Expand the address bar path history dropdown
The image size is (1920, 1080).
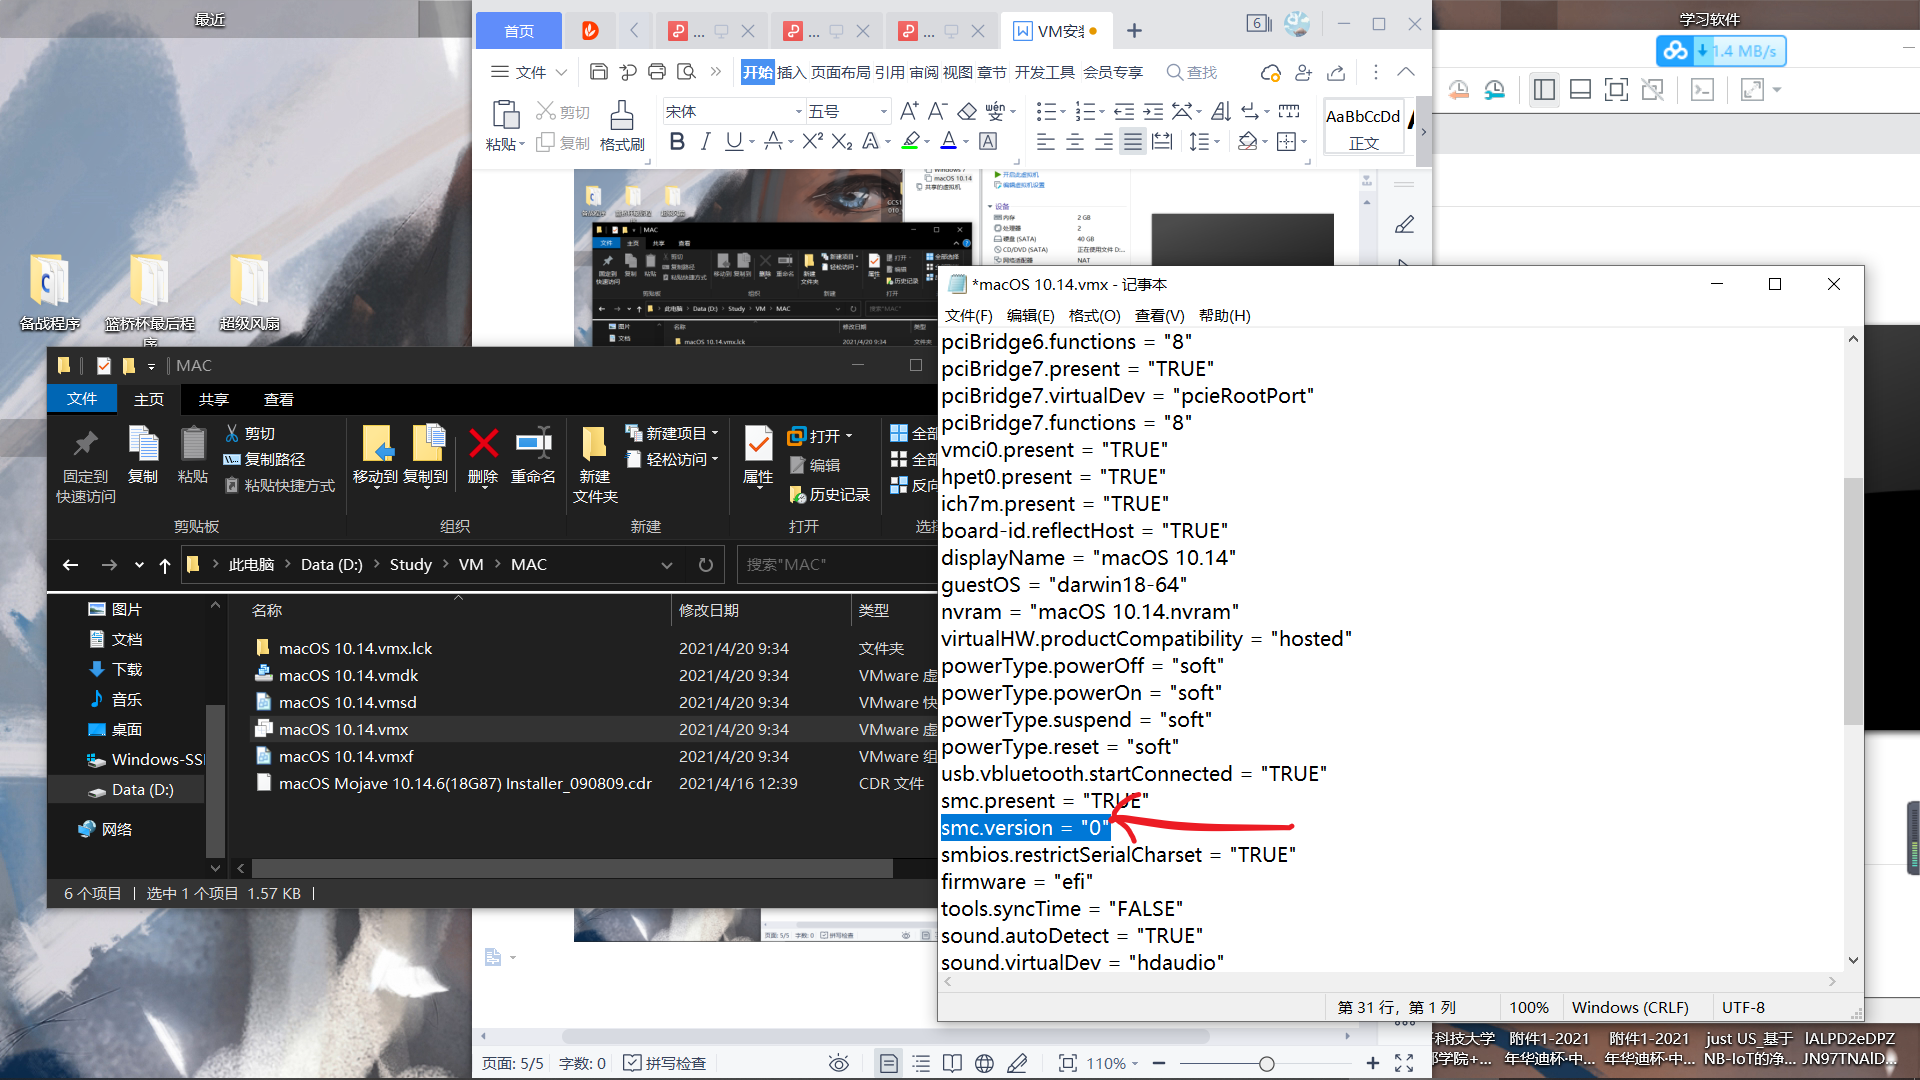pos(667,565)
